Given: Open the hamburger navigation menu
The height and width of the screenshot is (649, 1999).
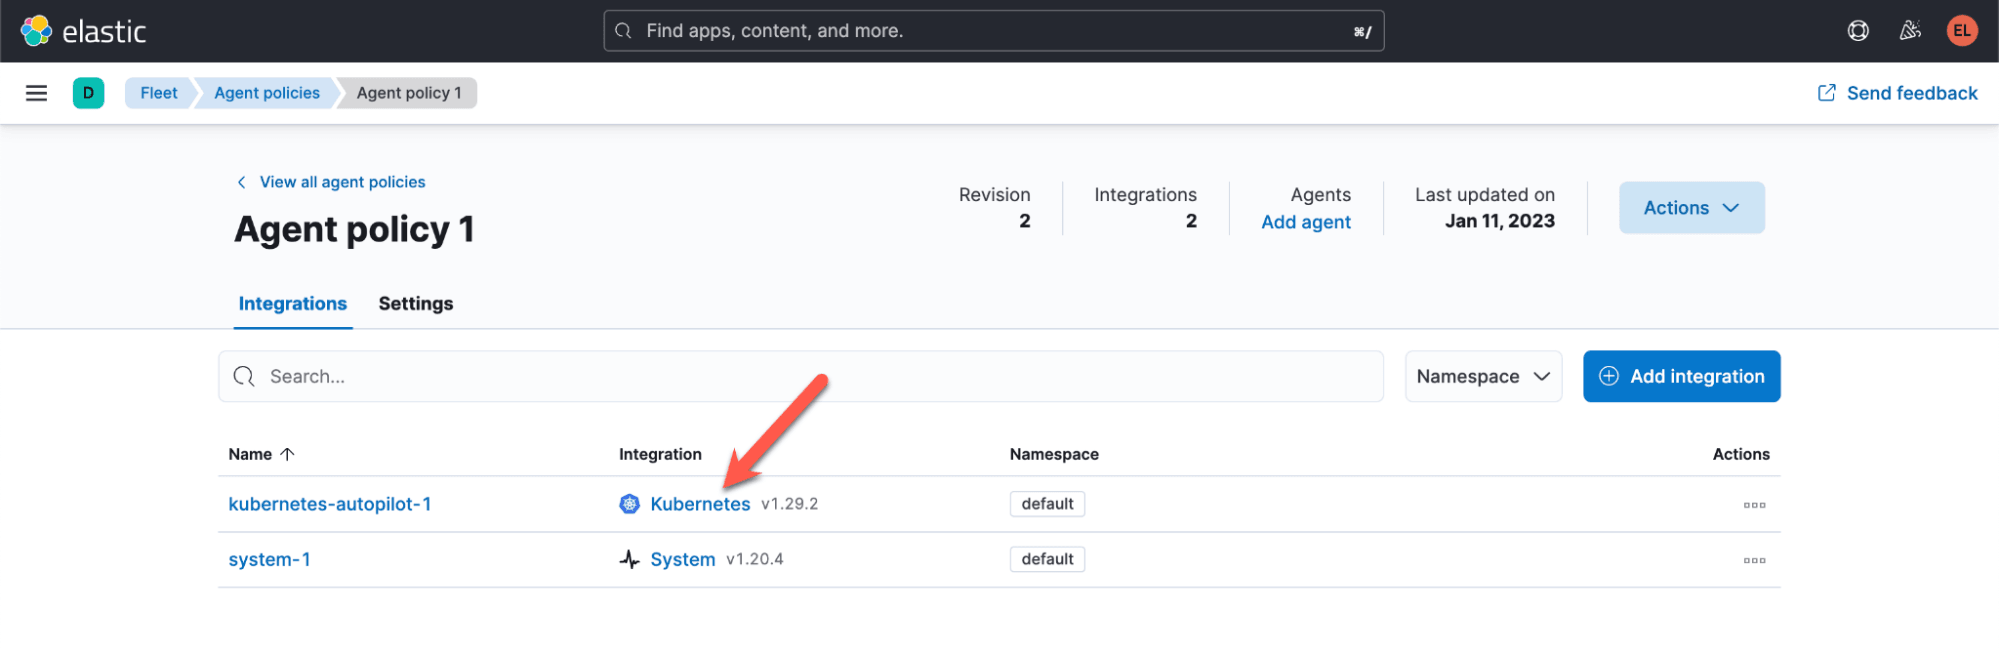Looking at the screenshot, I should coord(36,93).
